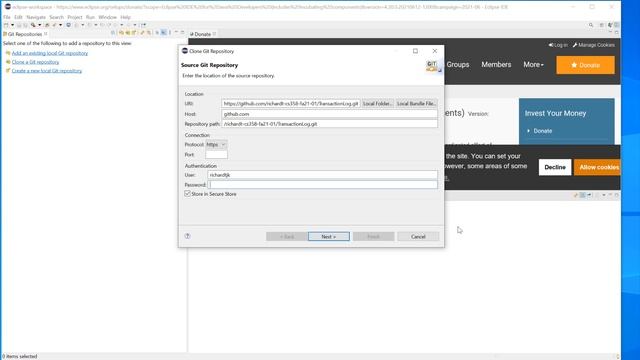This screenshot has width=640, height=360.
Task: Maximize the Git Repositories view
Action: point(182,32)
